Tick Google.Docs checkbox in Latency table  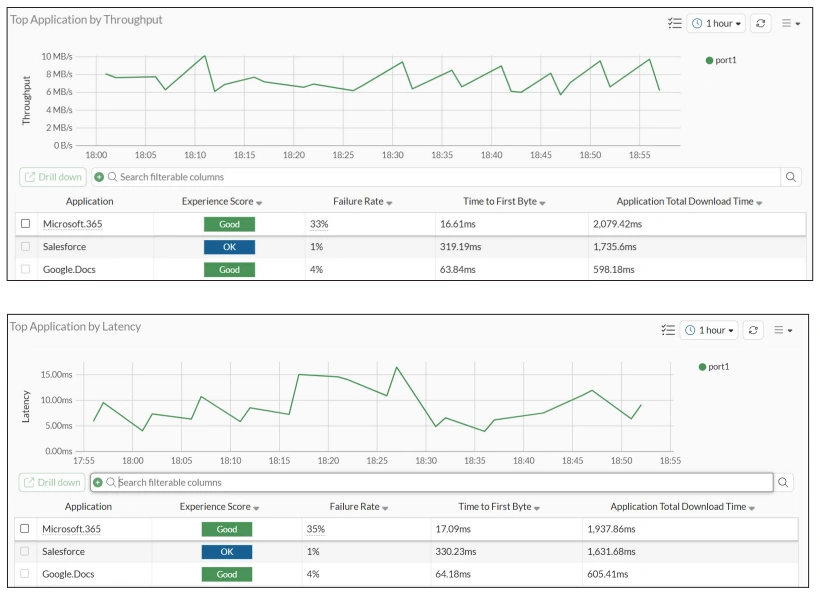(25, 574)
